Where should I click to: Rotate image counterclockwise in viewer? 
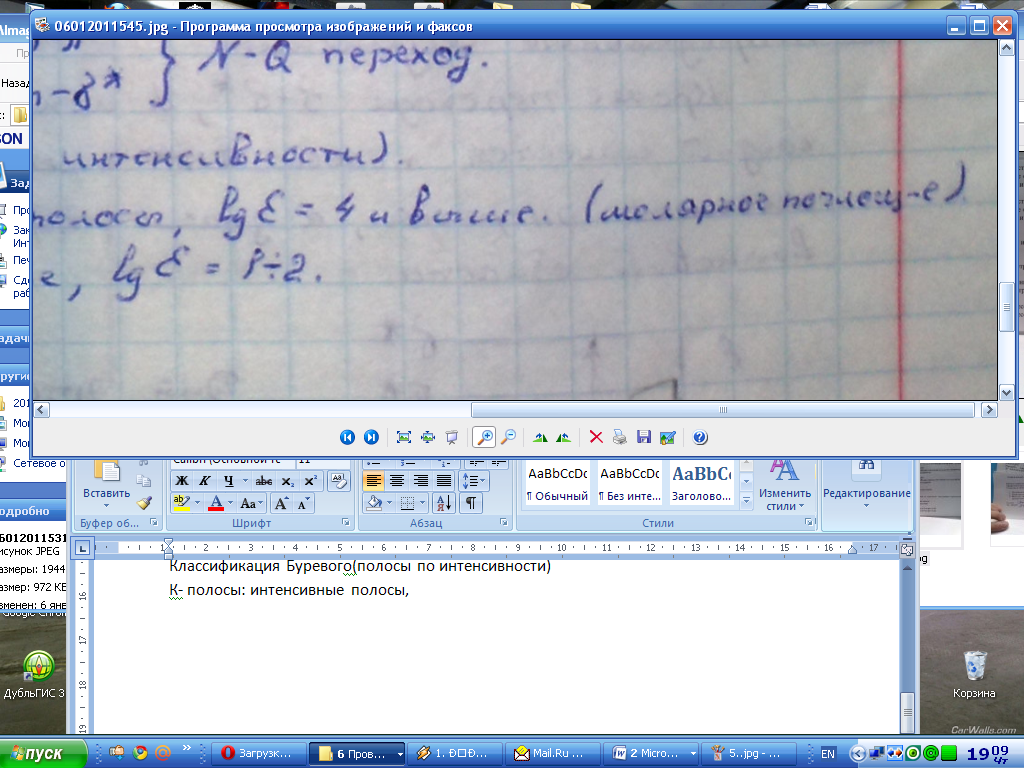[563, 438]
